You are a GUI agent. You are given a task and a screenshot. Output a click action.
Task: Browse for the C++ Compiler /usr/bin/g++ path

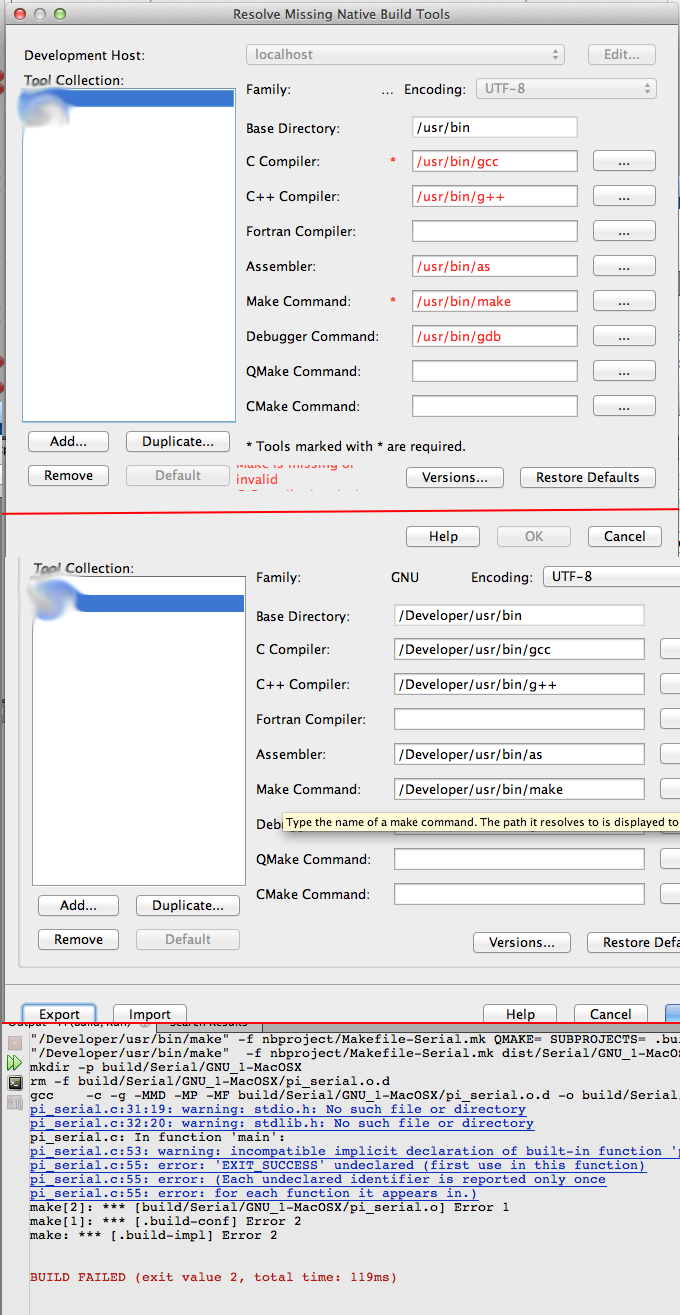coord(624,196)
